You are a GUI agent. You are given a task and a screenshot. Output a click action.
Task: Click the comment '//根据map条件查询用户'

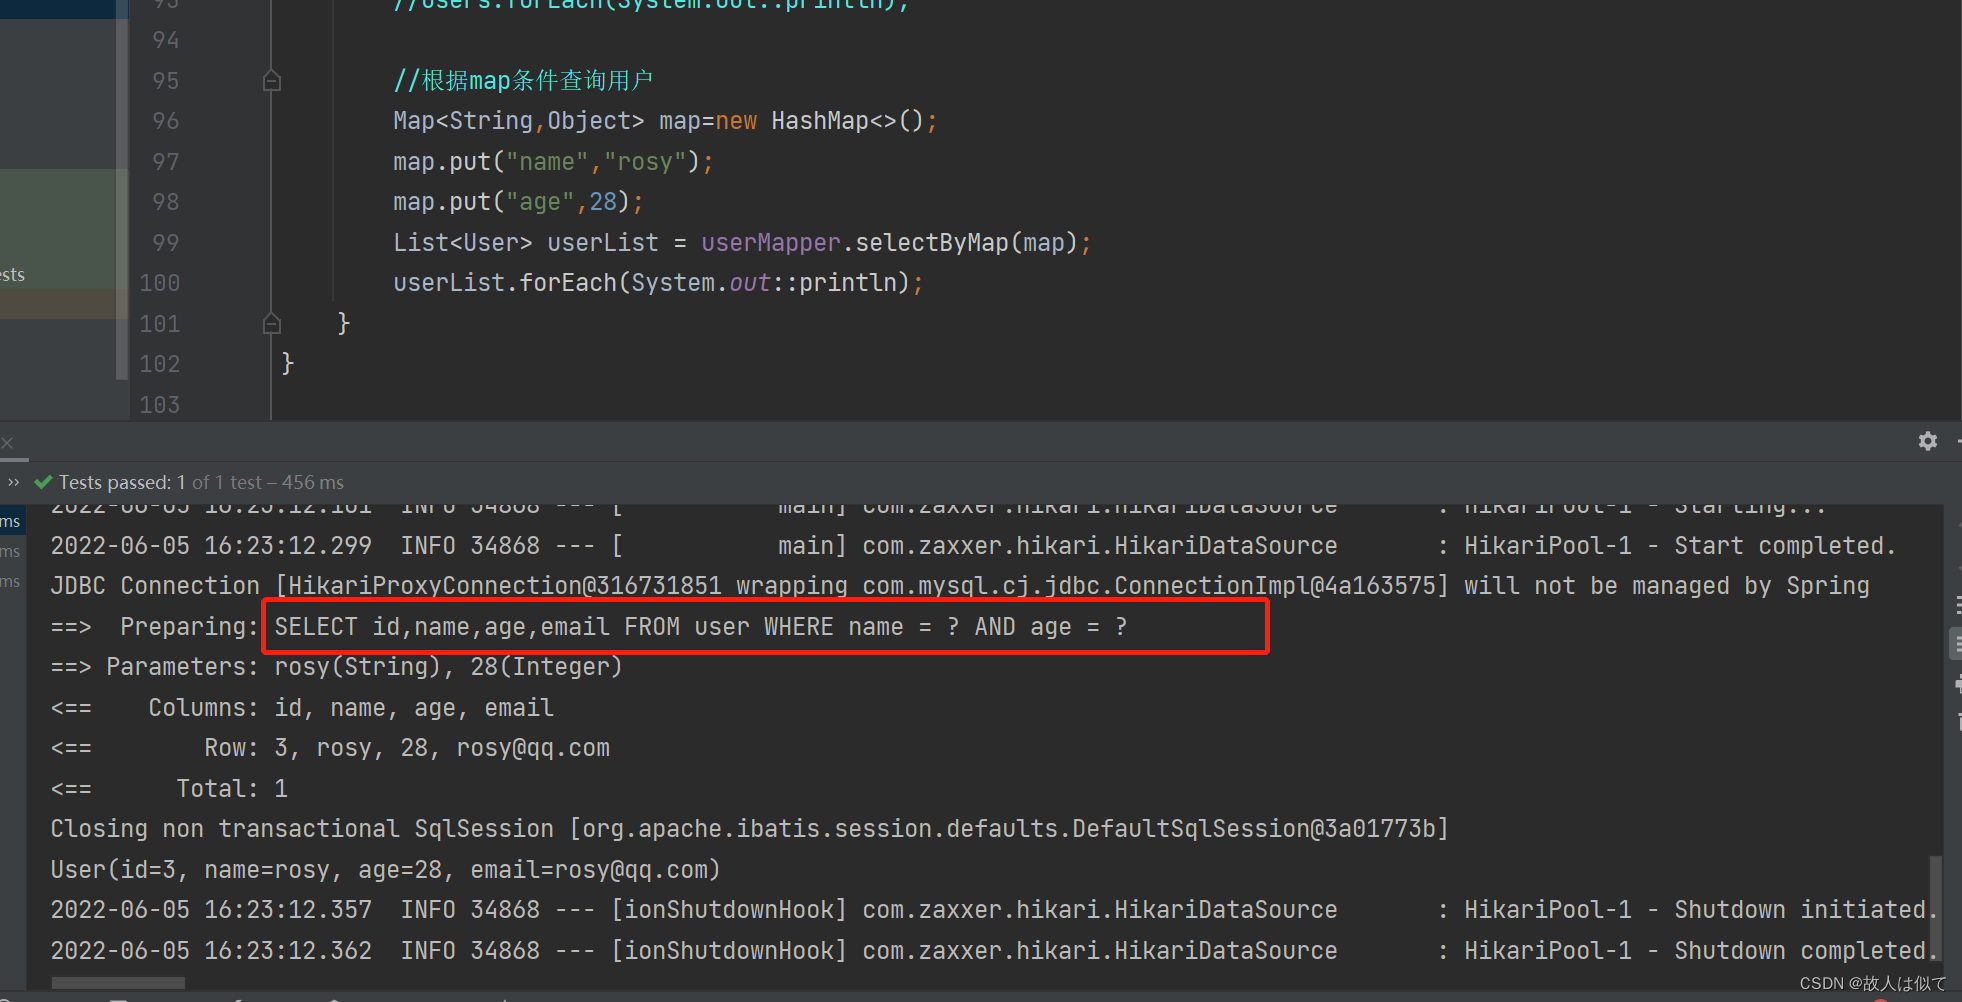click(523, 80)
